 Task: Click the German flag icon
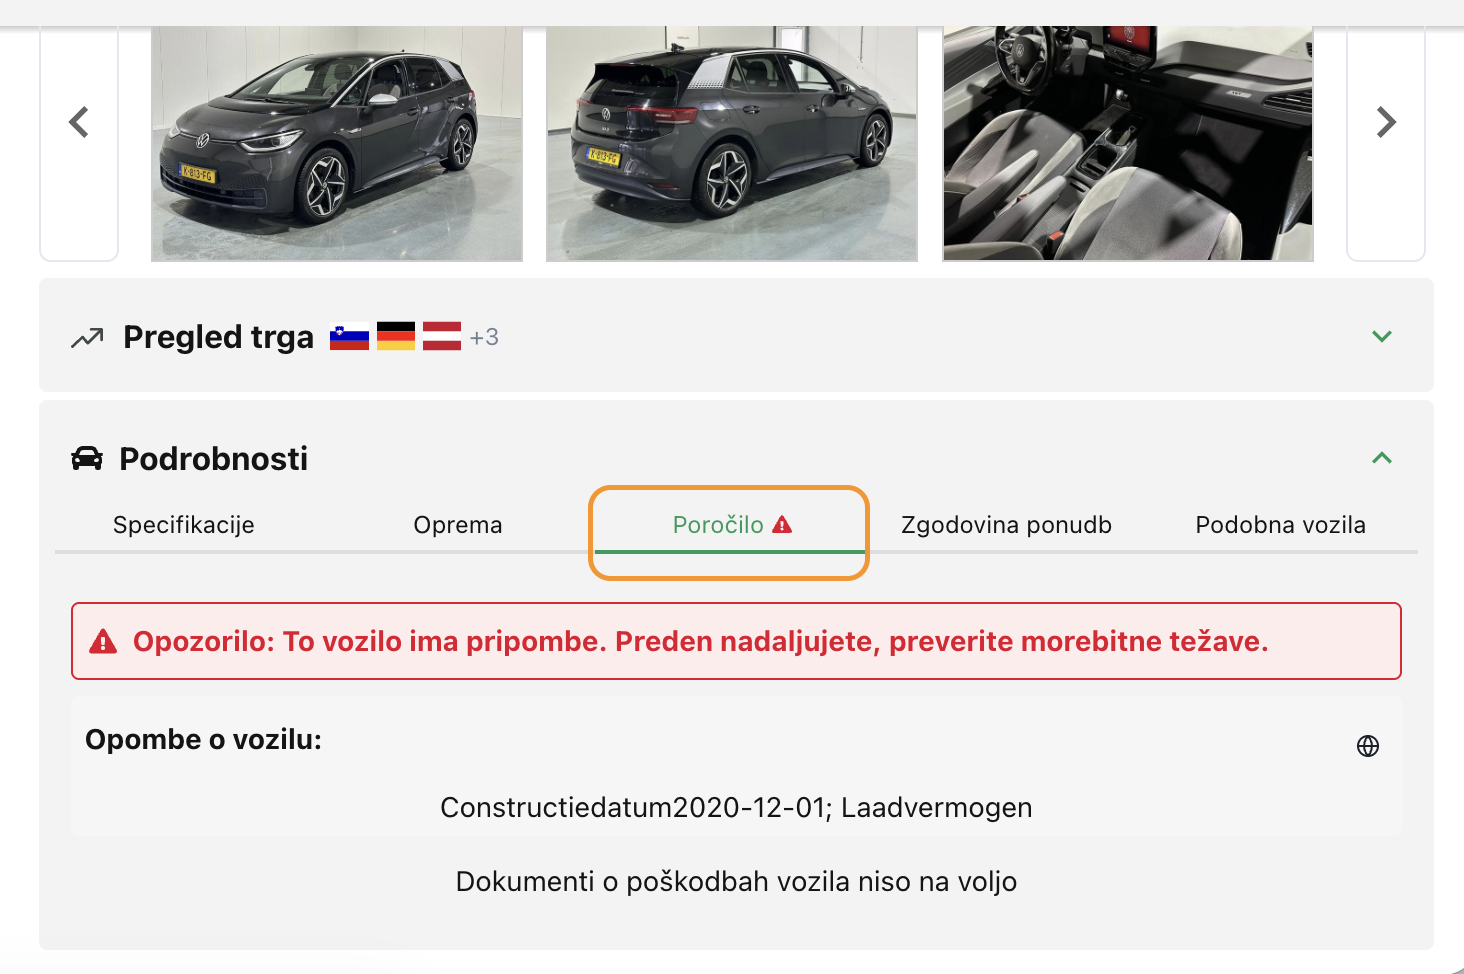point(396,337)
